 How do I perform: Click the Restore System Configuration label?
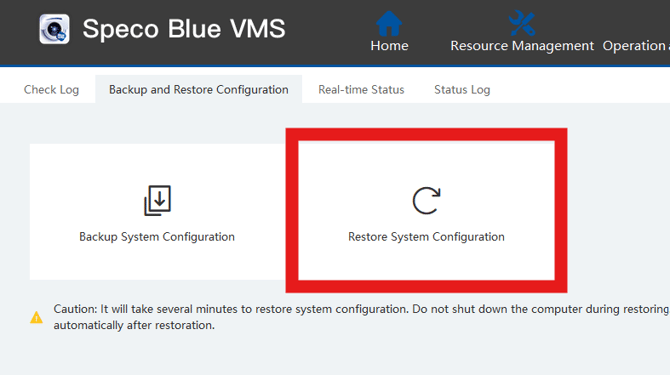click(x=426, y=237)
